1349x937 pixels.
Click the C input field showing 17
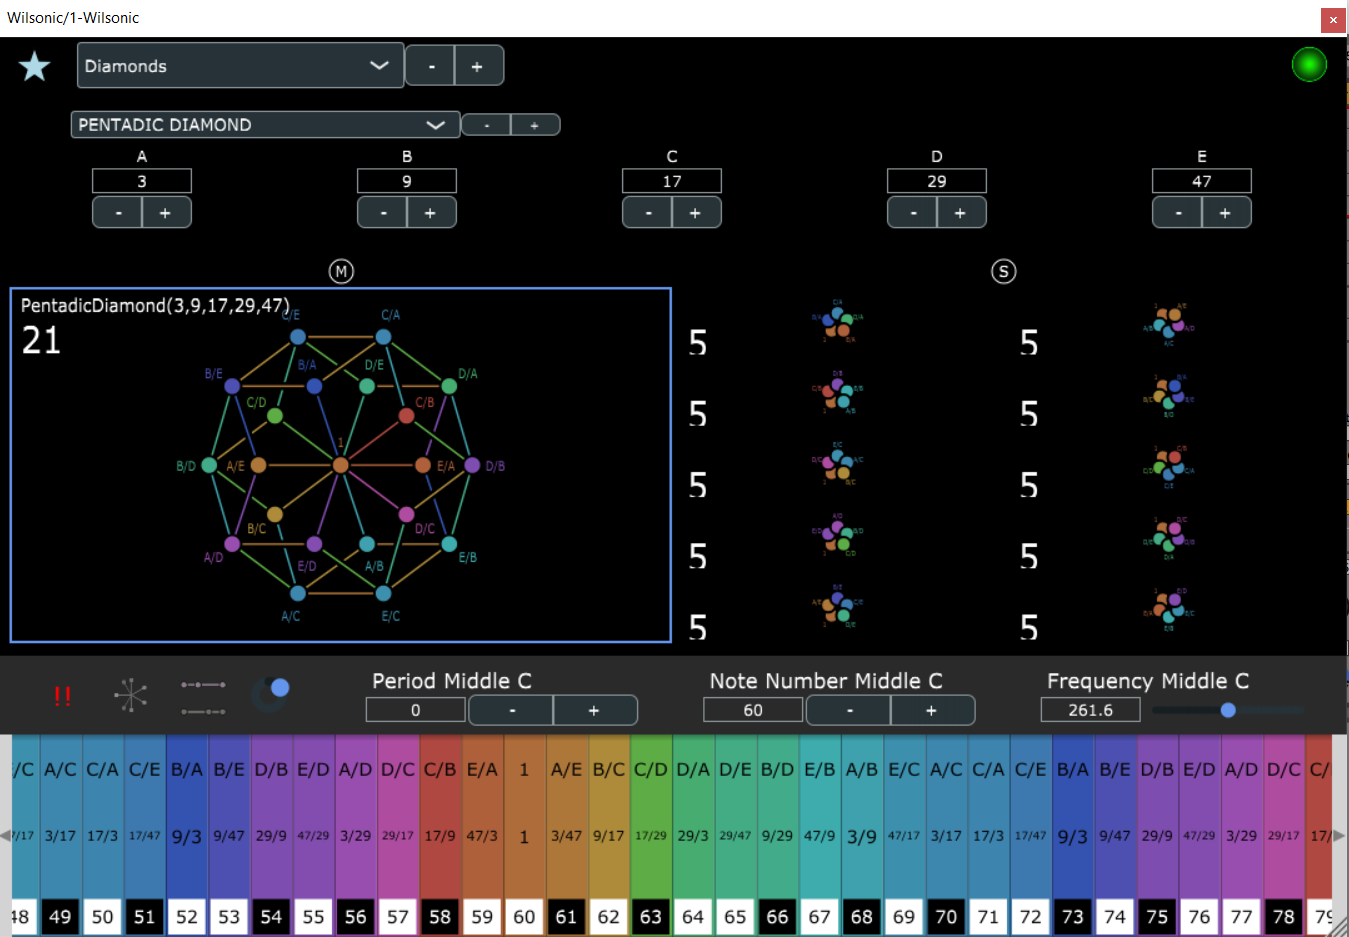[x=672, y=181]
